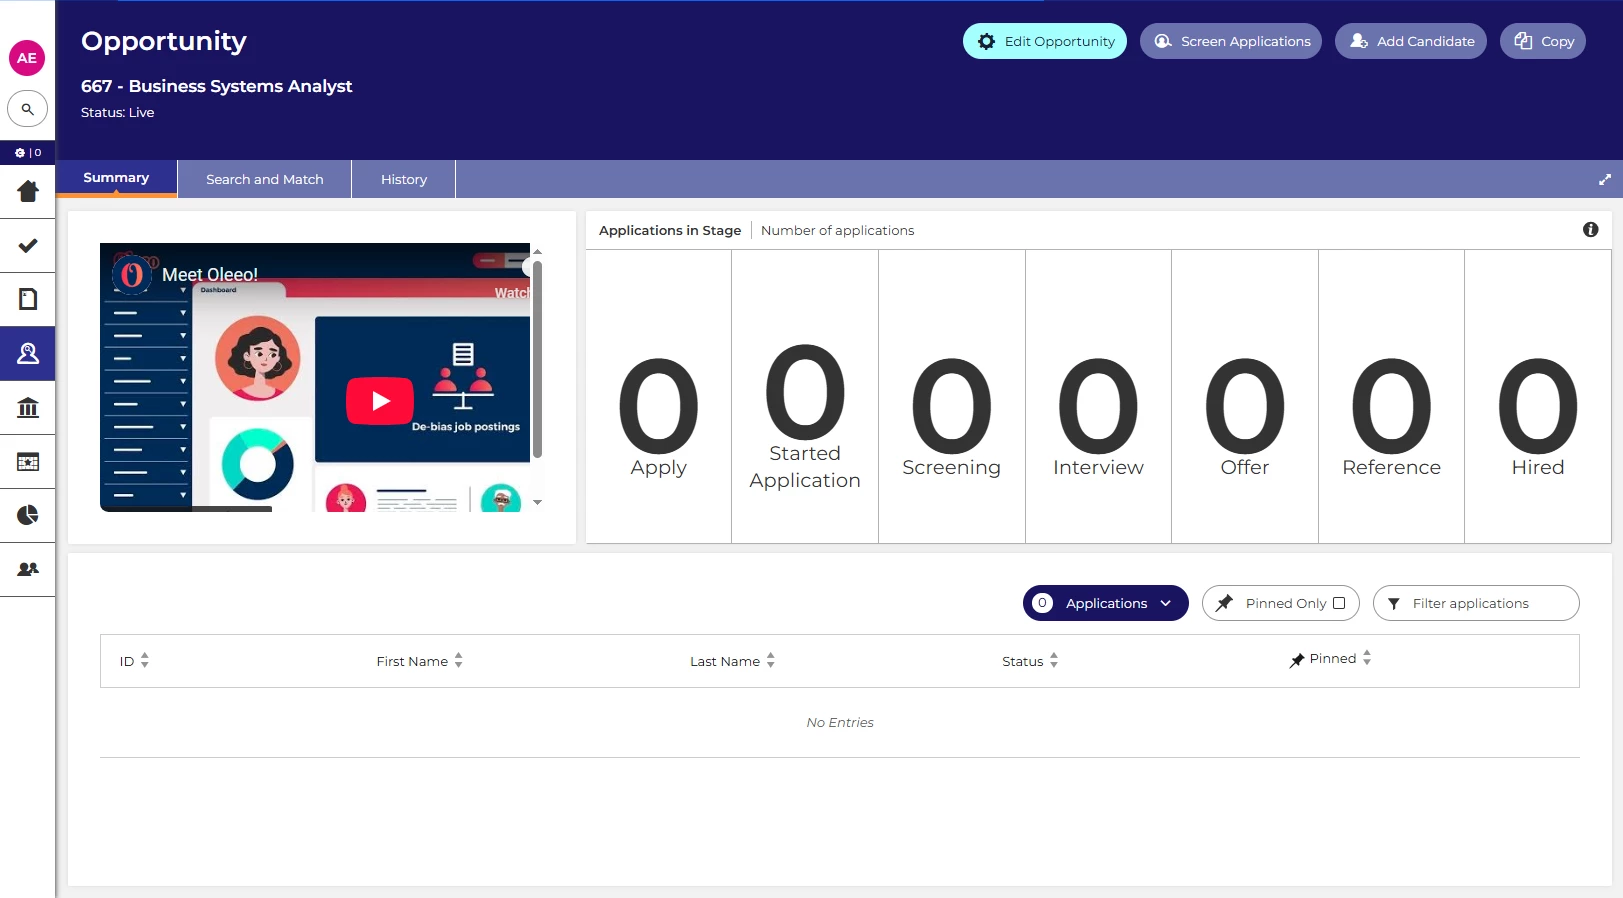
Task: Open the users group icon in sidebar
Action: point(28,569)
